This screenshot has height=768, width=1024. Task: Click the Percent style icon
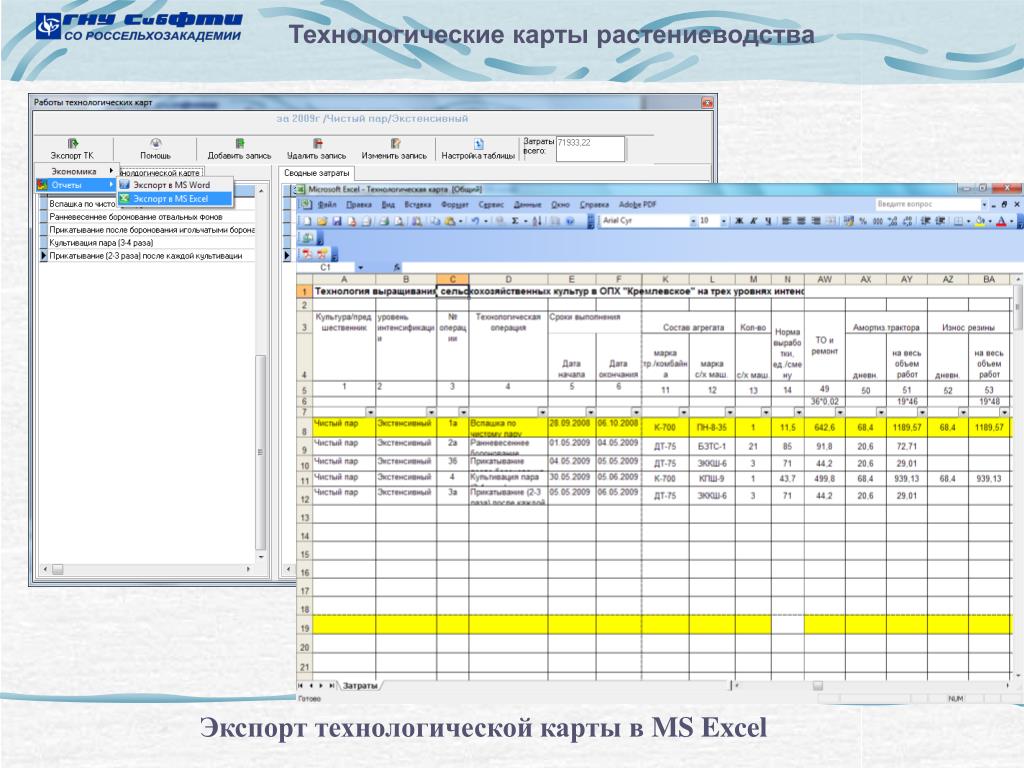point(863,221)
